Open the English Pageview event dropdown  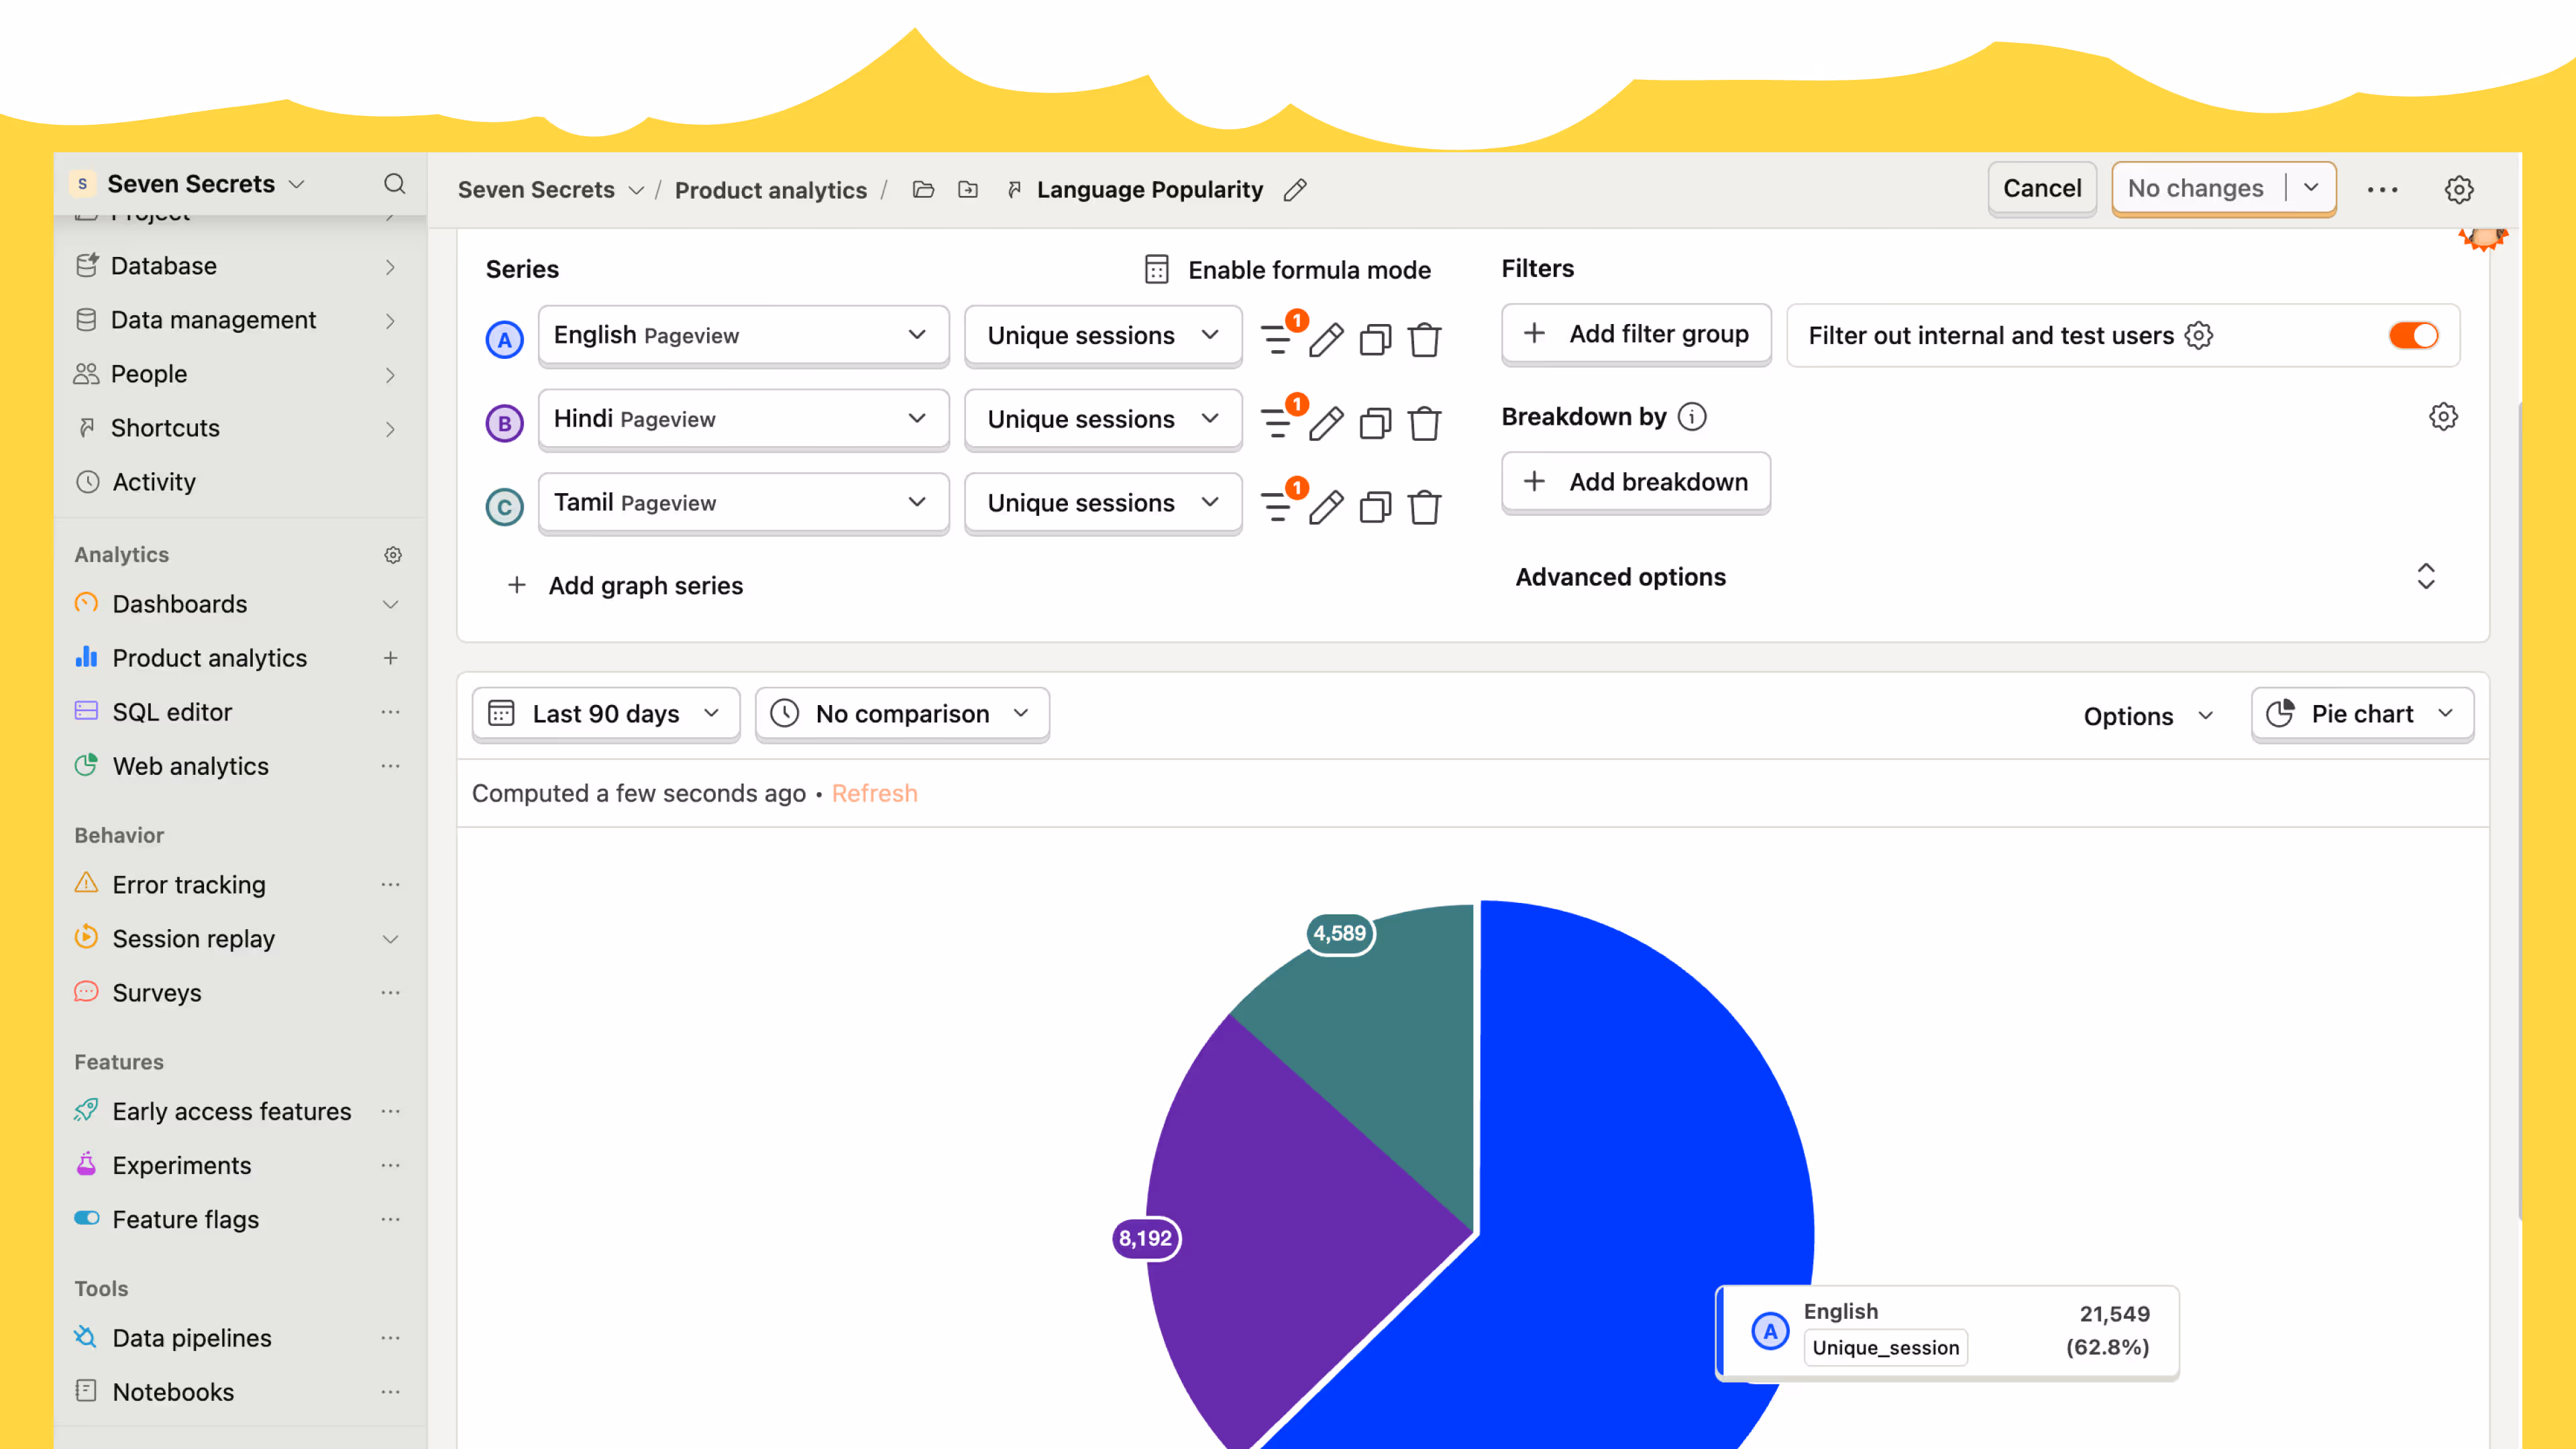pyautogui.click(x=743, y=335)
